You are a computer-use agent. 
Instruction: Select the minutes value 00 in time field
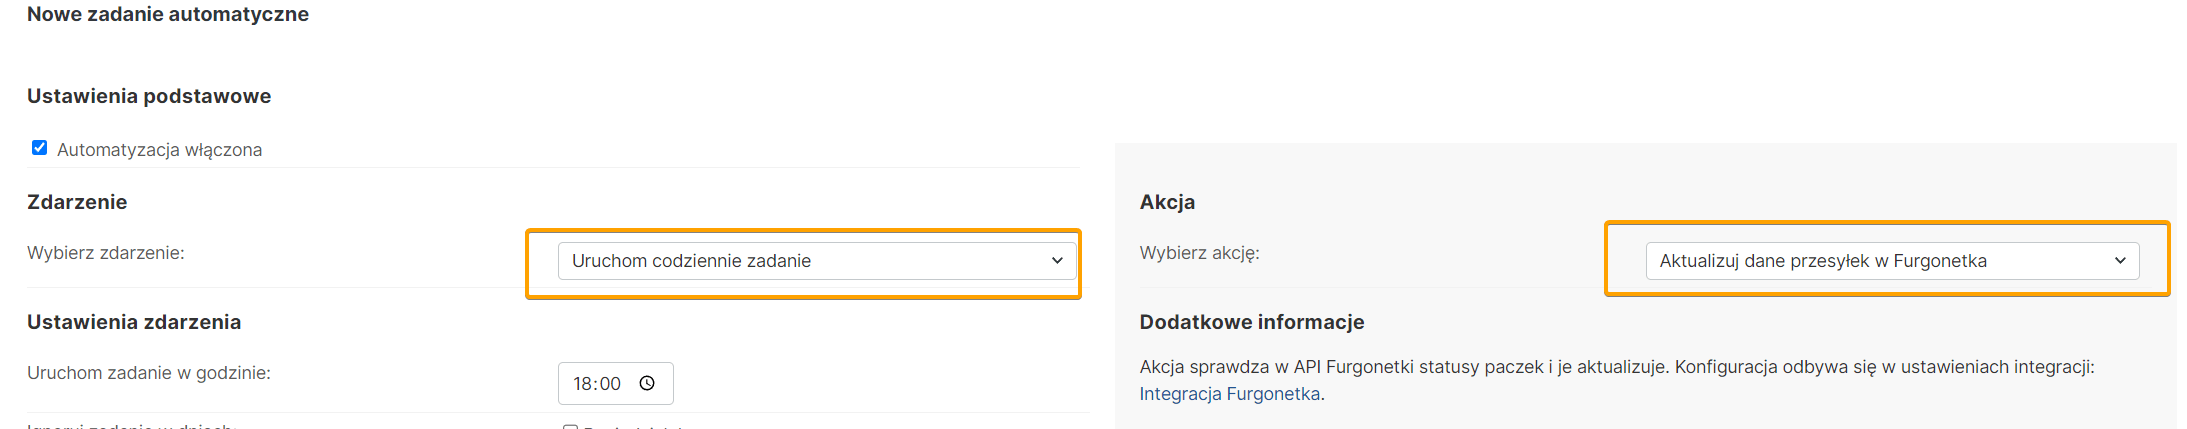coord(610,384)
